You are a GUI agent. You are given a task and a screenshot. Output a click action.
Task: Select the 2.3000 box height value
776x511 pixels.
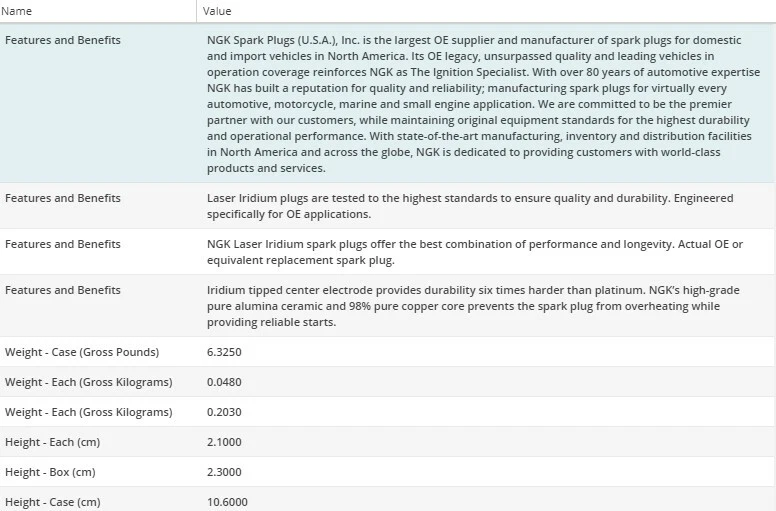(x=225, y=472)
